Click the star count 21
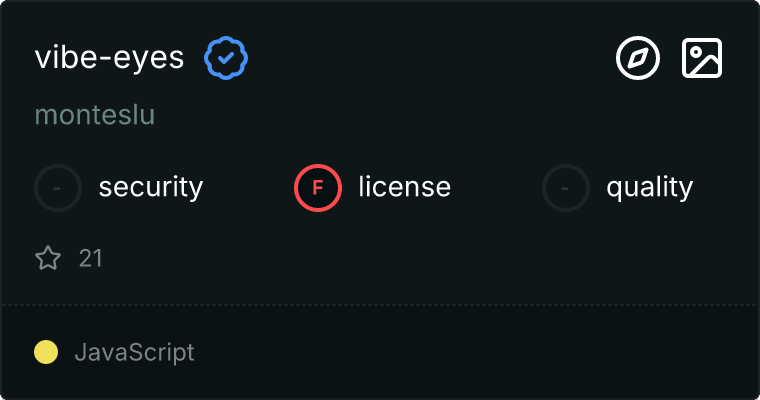The image size is (760, 400). click(x=91, y=259)
